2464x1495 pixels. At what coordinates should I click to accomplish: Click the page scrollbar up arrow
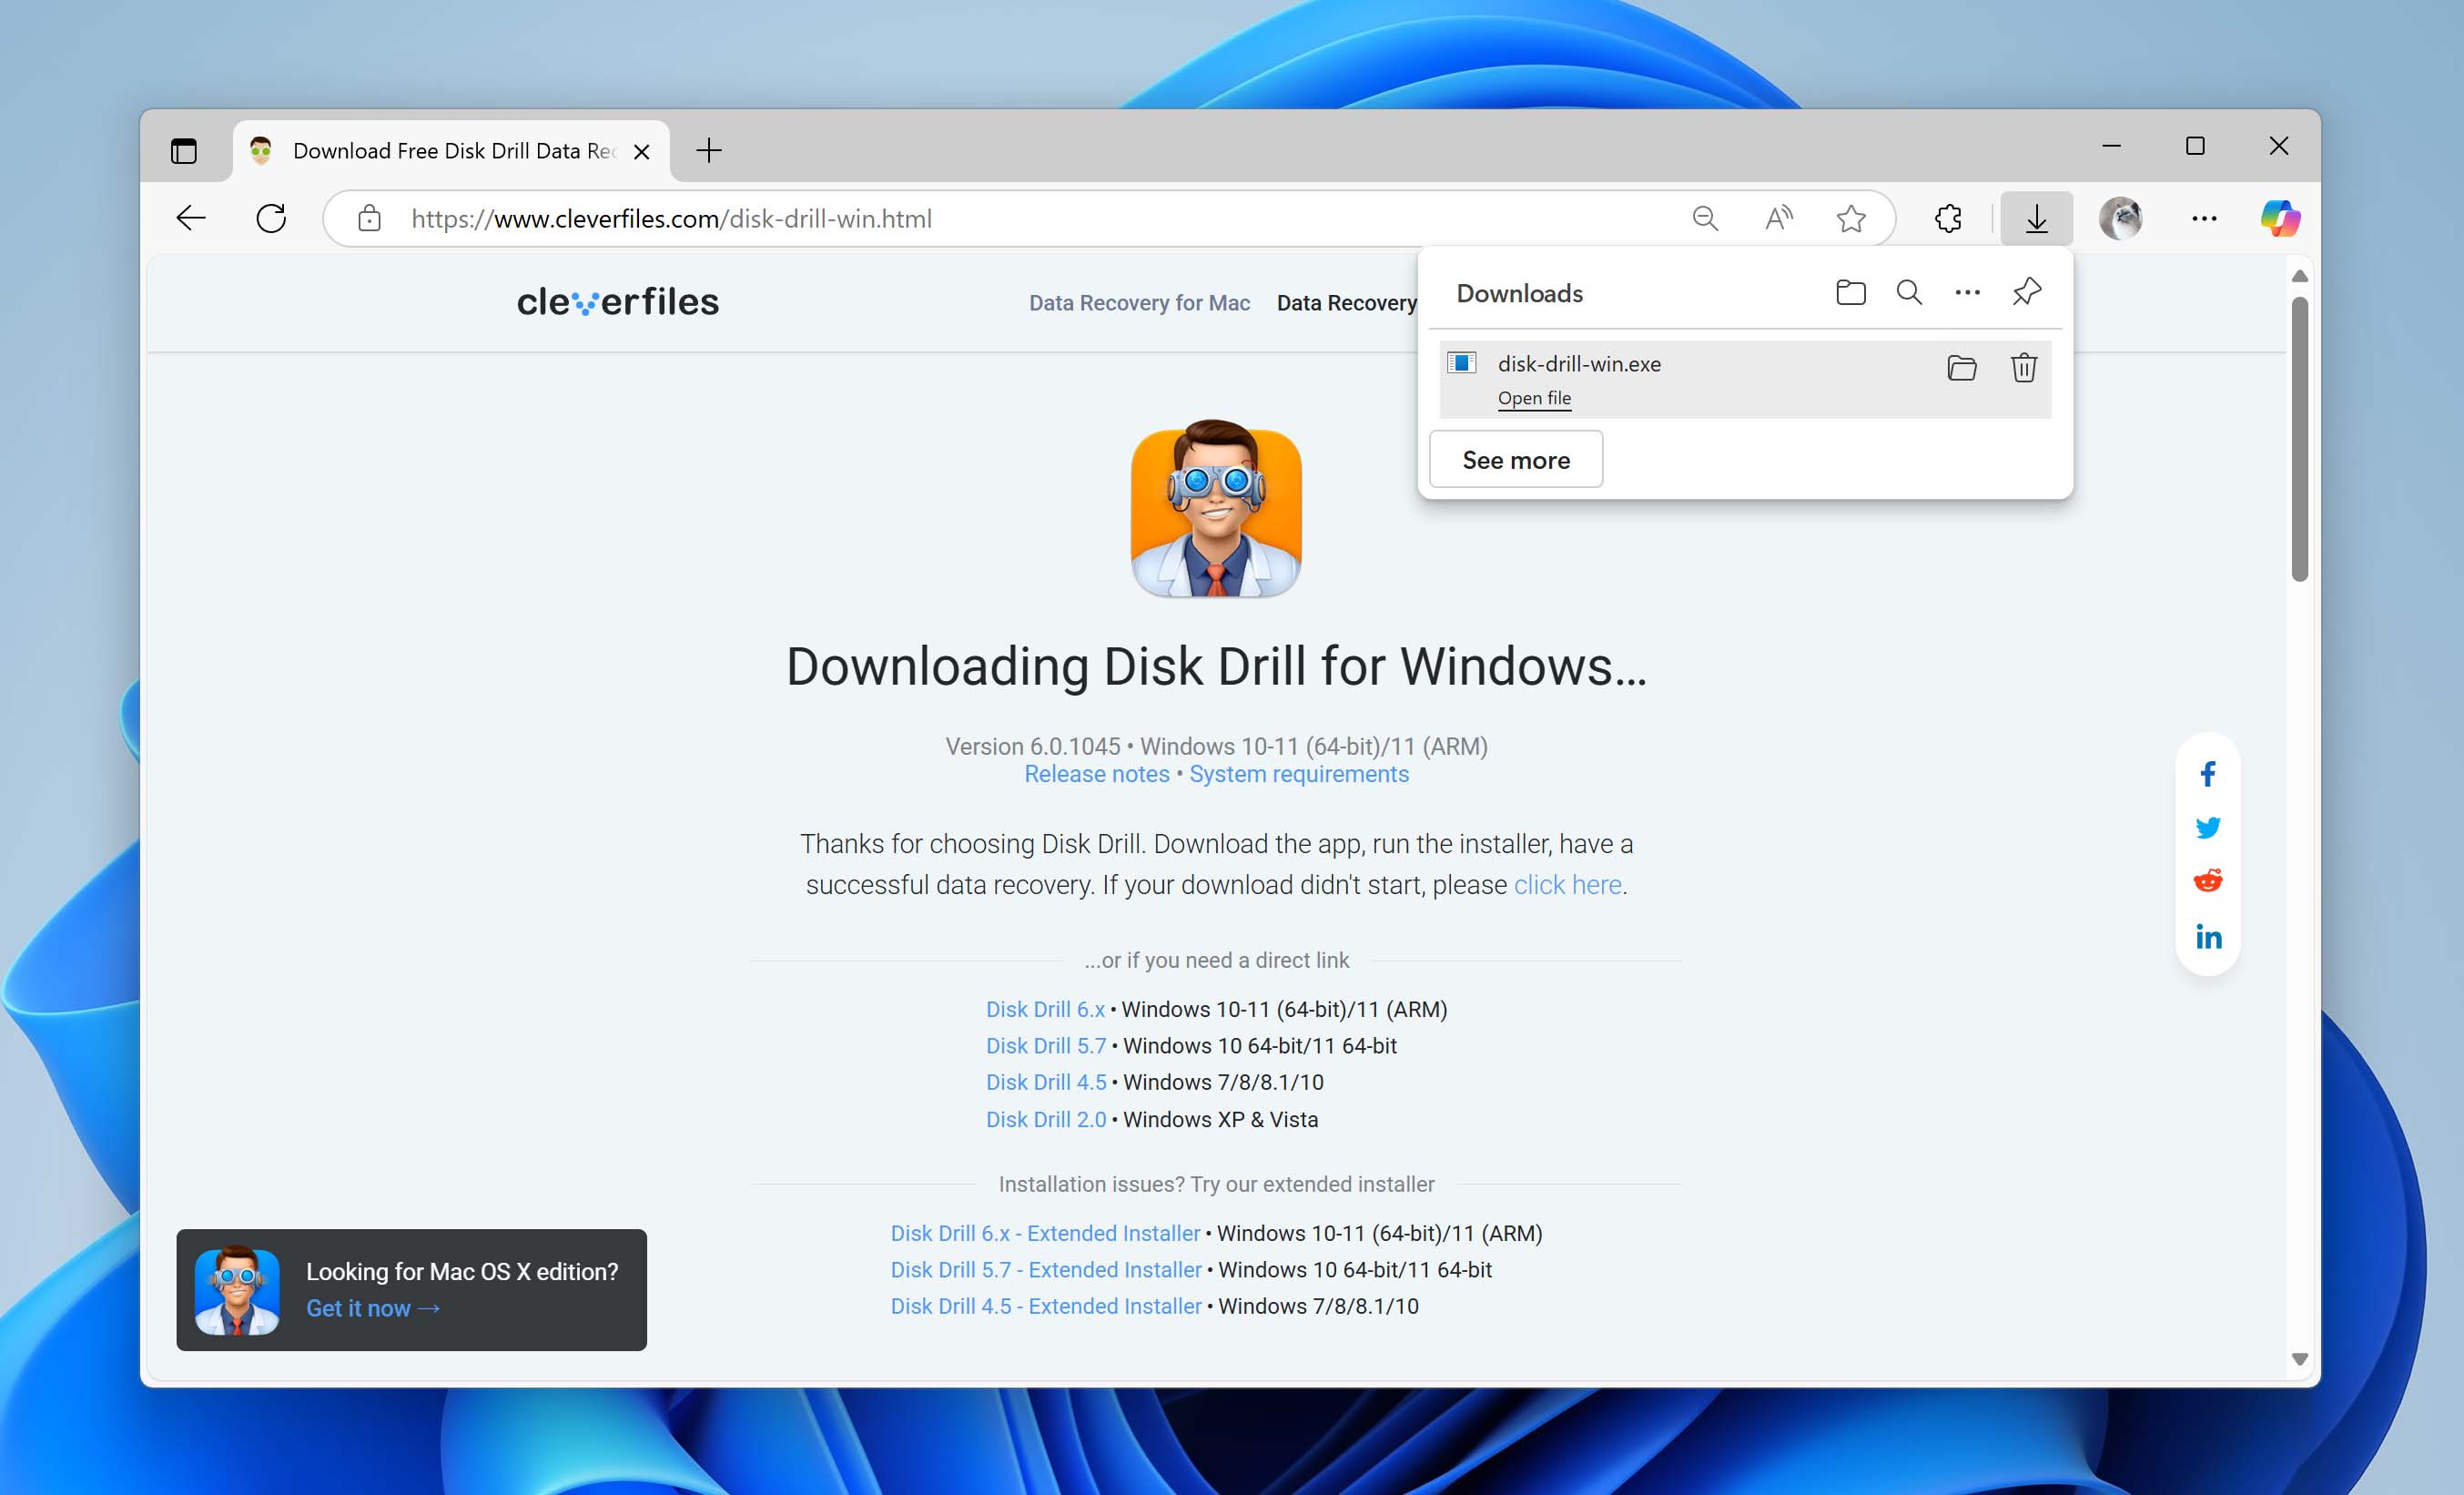2300,275
